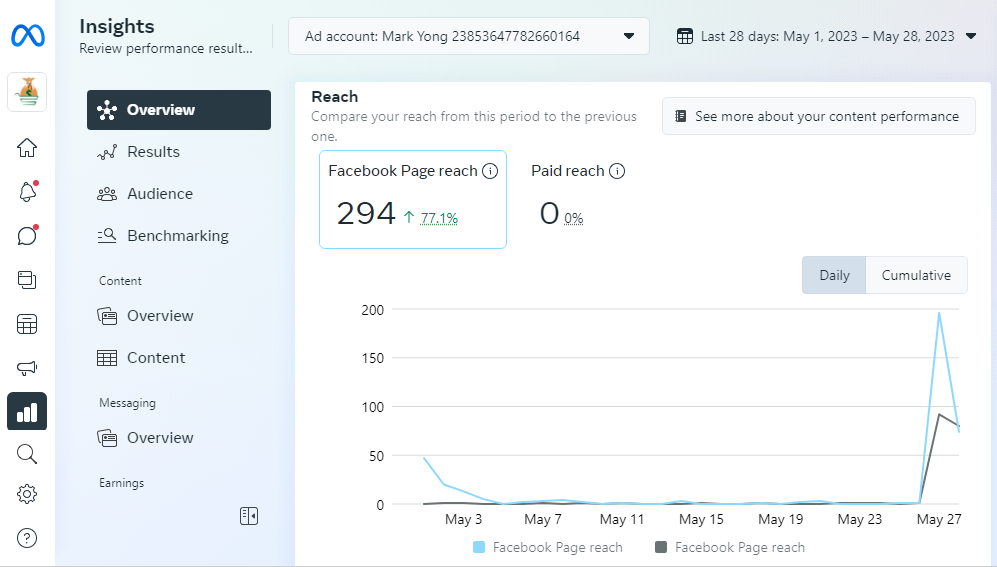The height and width of the screenshot is (567, 997).
Task: Collapse the navigation panel icon
Action: point(249,516)
